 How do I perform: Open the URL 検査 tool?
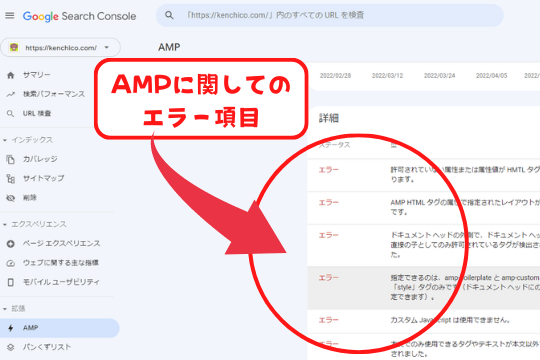point(37,113)
